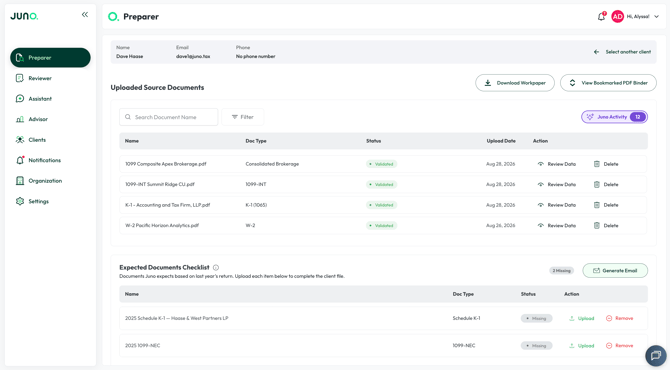Click the 2 Missing badge
This screenshot has height=370, width=670.
coord(561,271)
